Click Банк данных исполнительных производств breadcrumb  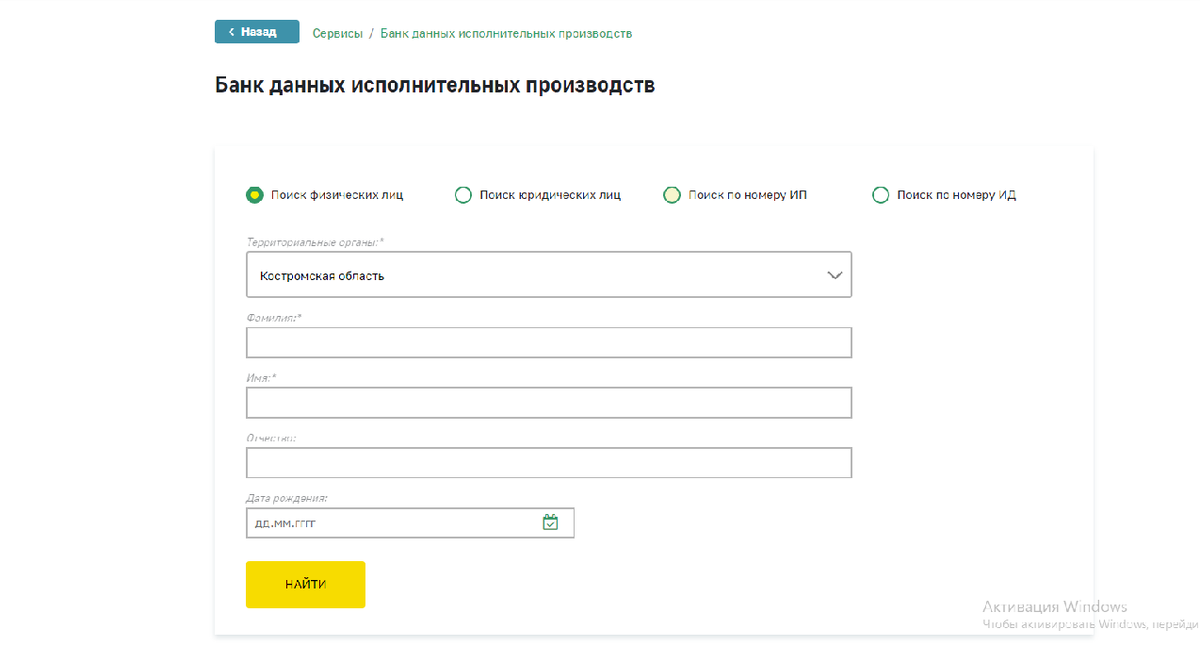click(506, 33)
